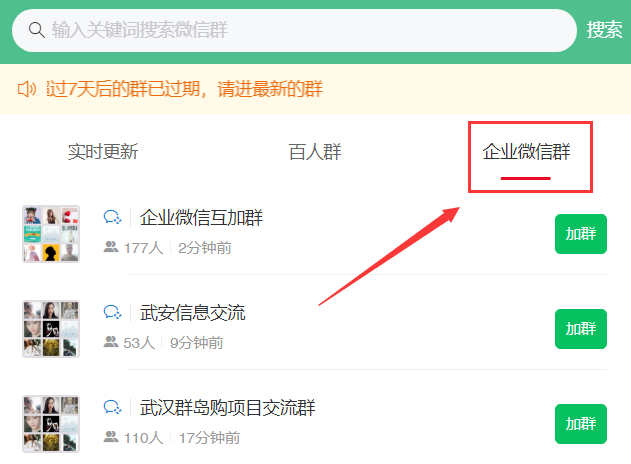Click the chat icon beside 企业微信互加群
Screen dimensions: 631x464
tap(112, 217)
